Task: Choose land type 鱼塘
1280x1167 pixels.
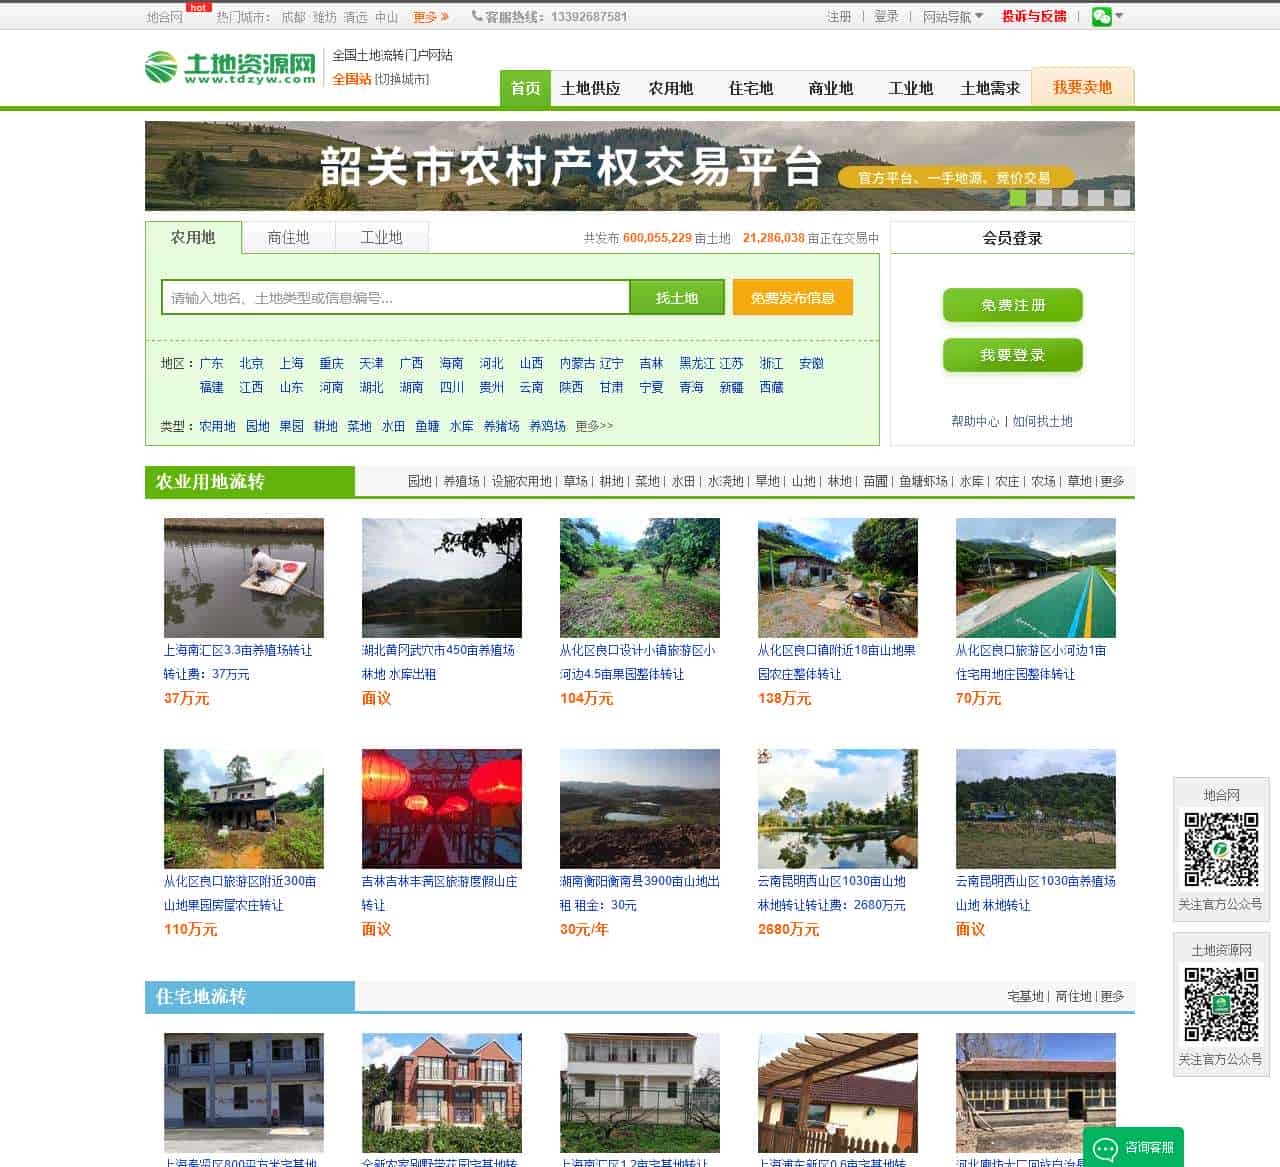Action: (427, 426)
